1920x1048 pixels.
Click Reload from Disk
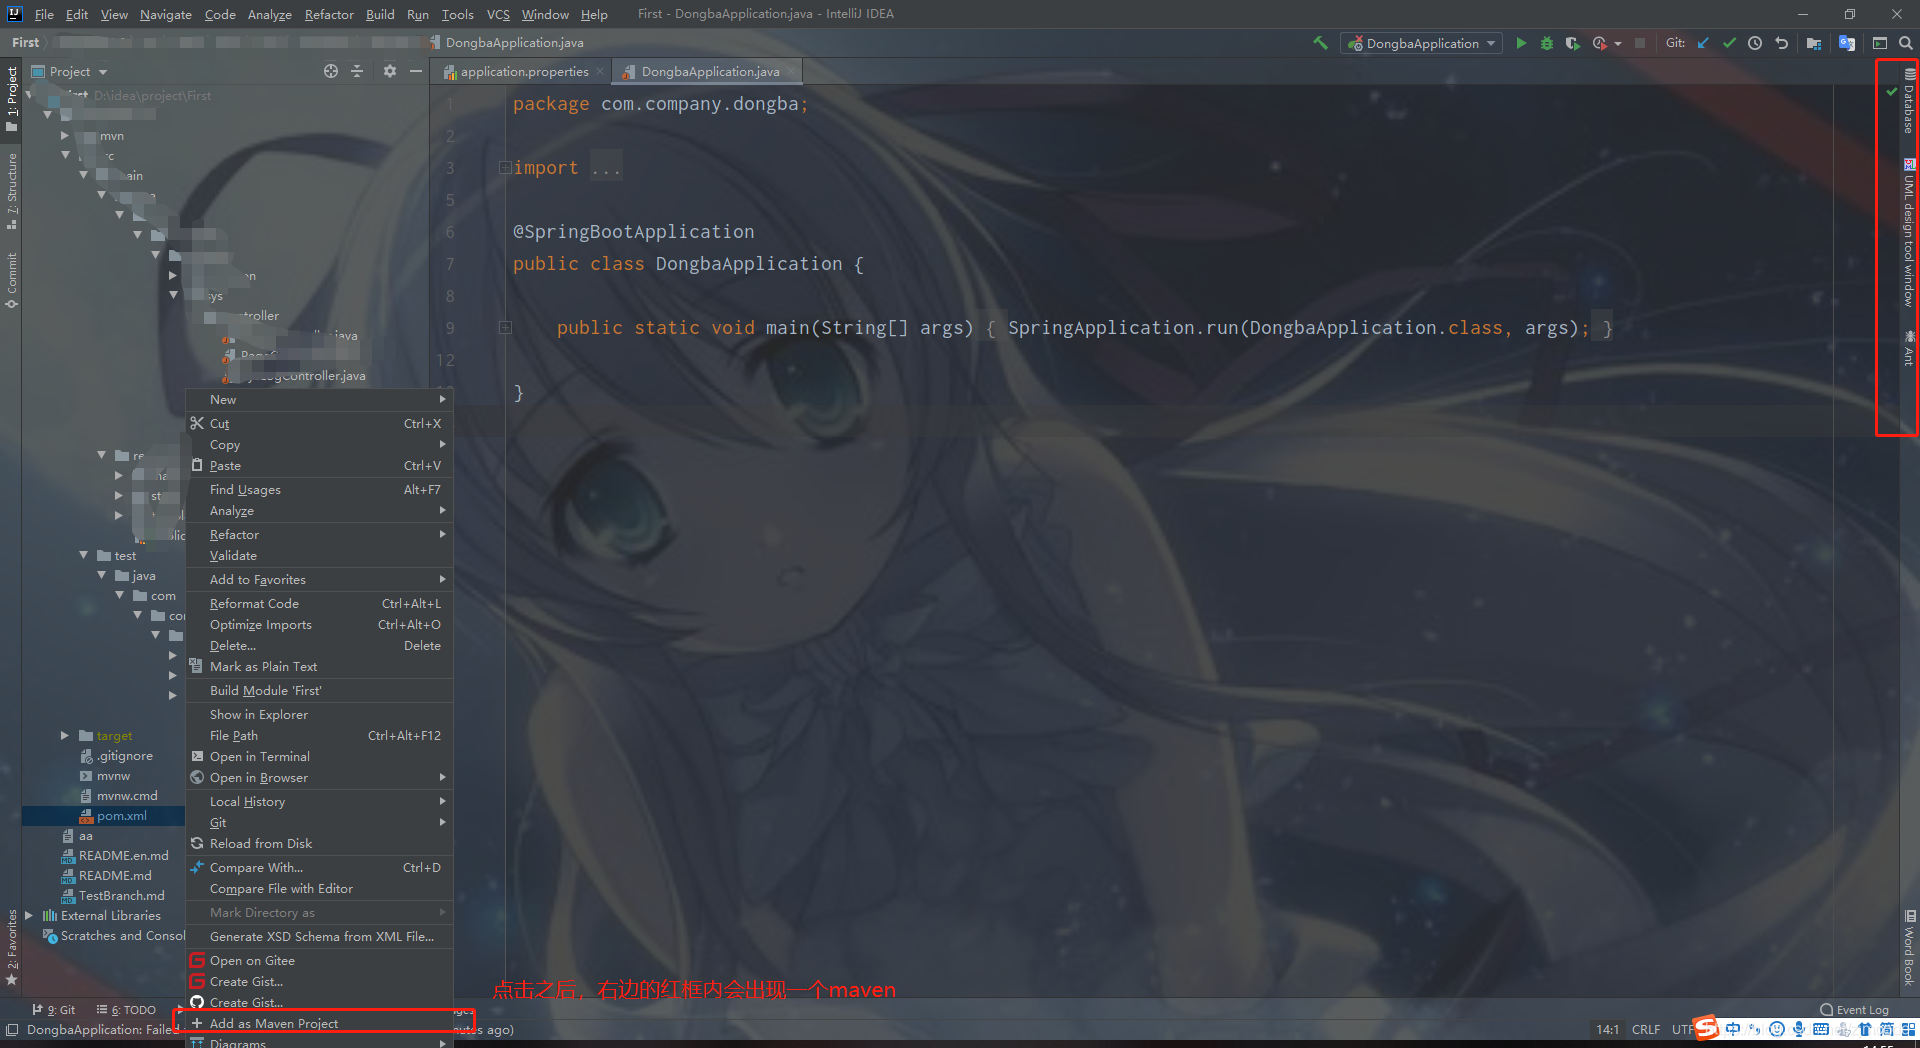(x=320, y=843)
